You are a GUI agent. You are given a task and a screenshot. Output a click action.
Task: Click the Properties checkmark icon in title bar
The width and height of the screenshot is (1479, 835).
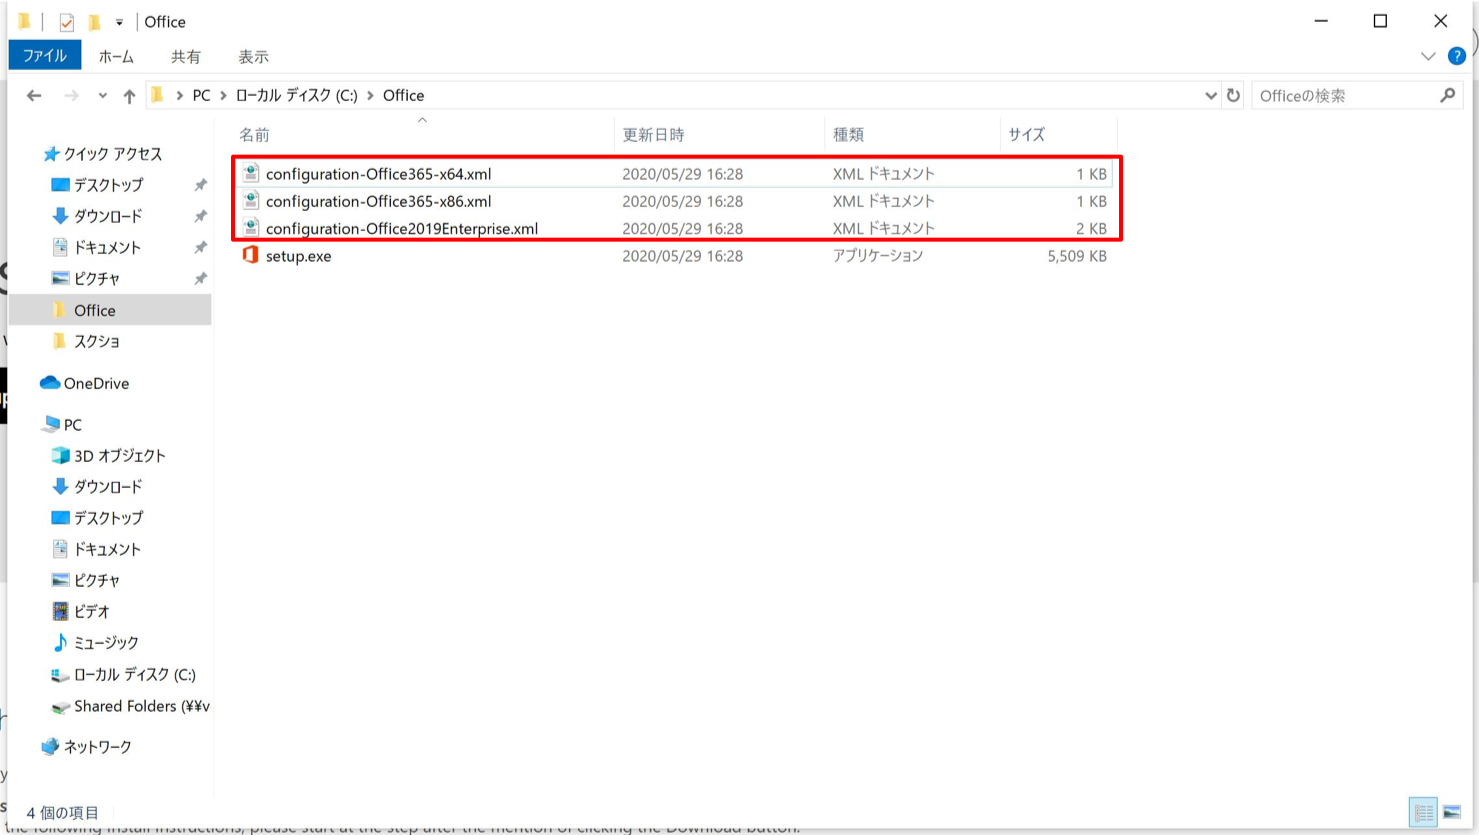click(x=66, y=22)
